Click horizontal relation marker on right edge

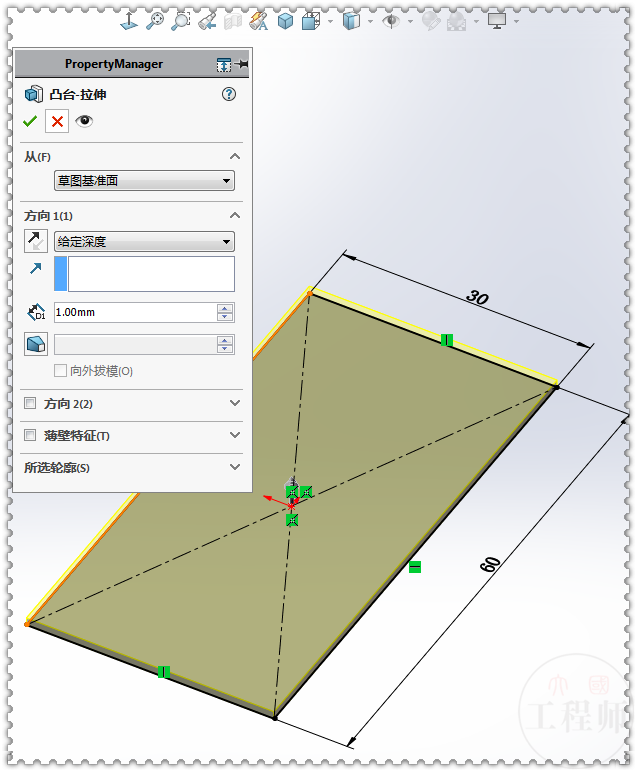coord(415,568)
